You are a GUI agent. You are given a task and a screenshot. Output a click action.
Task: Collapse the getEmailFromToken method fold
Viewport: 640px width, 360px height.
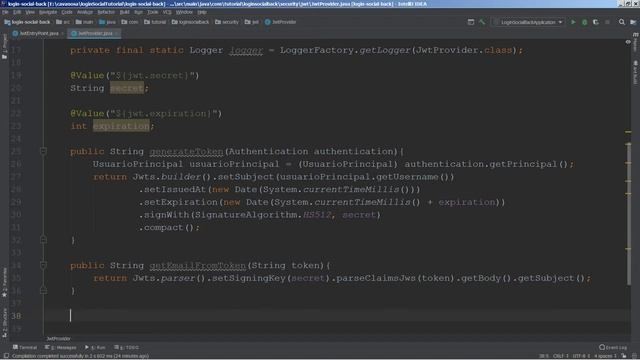(x=43, y=265)
